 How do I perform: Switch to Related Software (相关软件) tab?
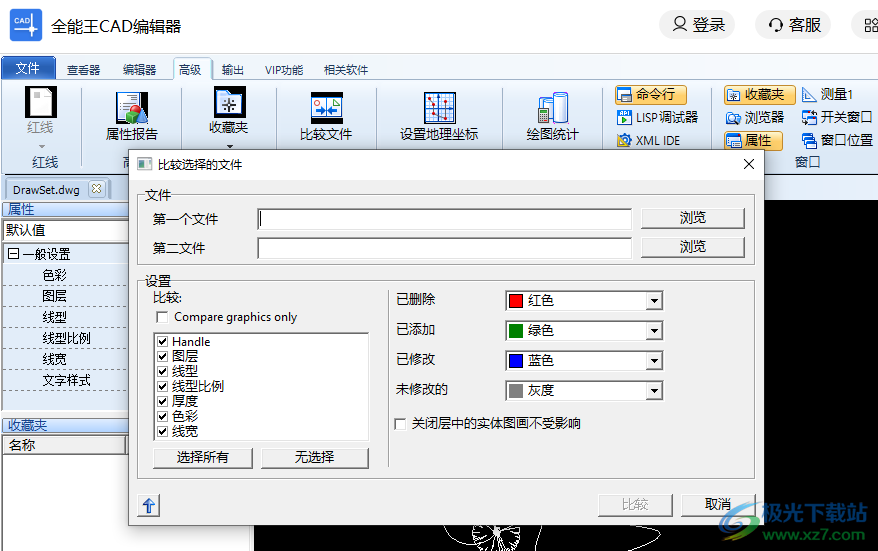[346, 69]
